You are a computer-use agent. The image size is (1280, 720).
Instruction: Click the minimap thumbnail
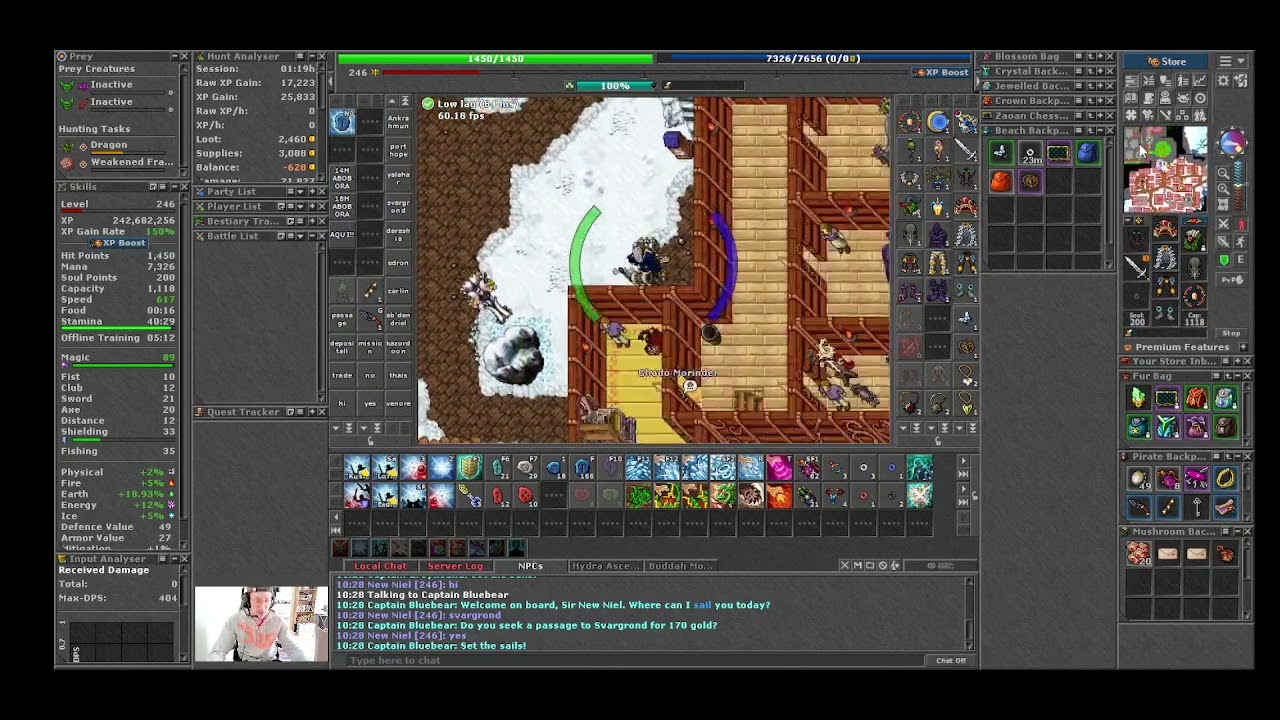[1165, 169]
